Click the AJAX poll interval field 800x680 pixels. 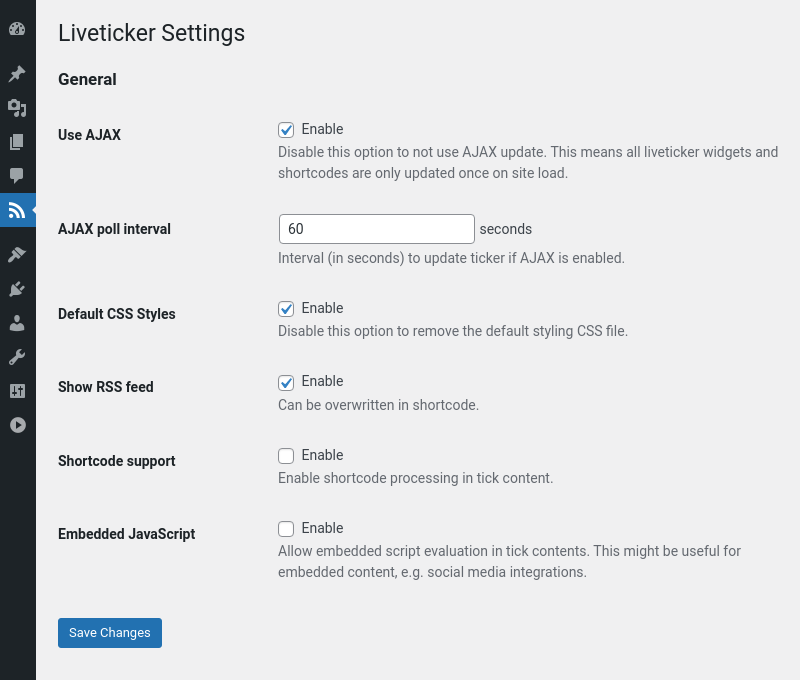[377, 229]
